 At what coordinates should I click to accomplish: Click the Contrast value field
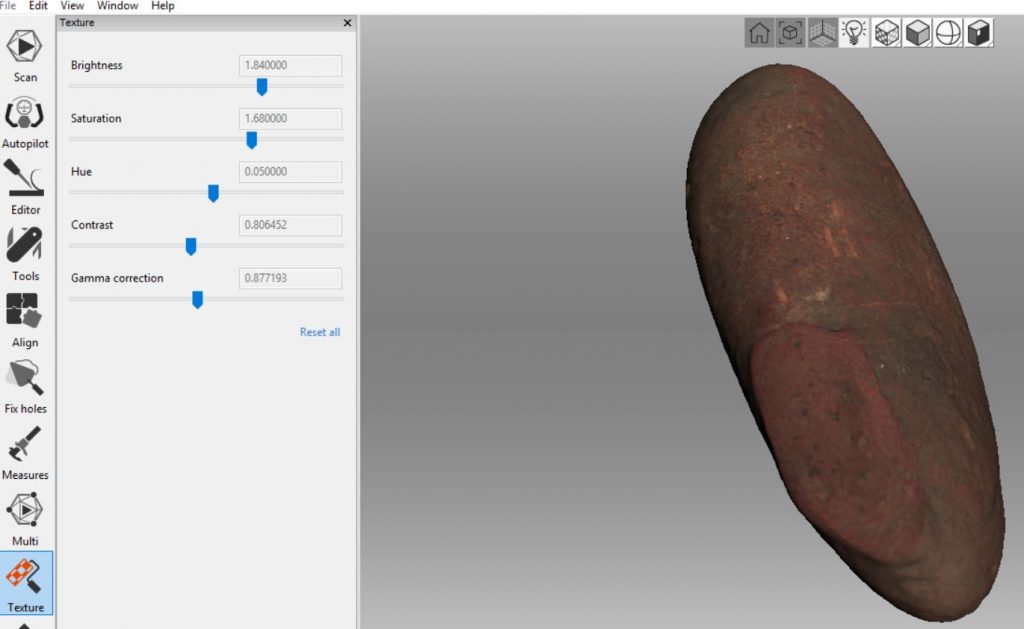(x=289, y=224)
